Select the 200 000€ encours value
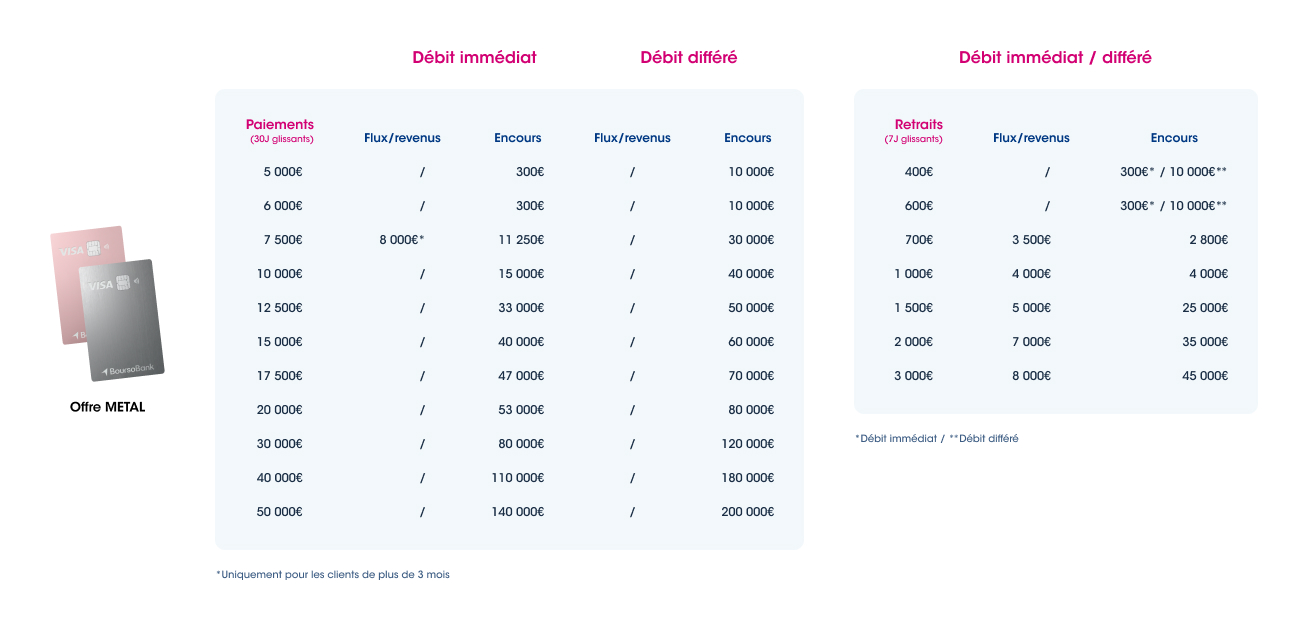1308x632 pixels. [747, 512]
